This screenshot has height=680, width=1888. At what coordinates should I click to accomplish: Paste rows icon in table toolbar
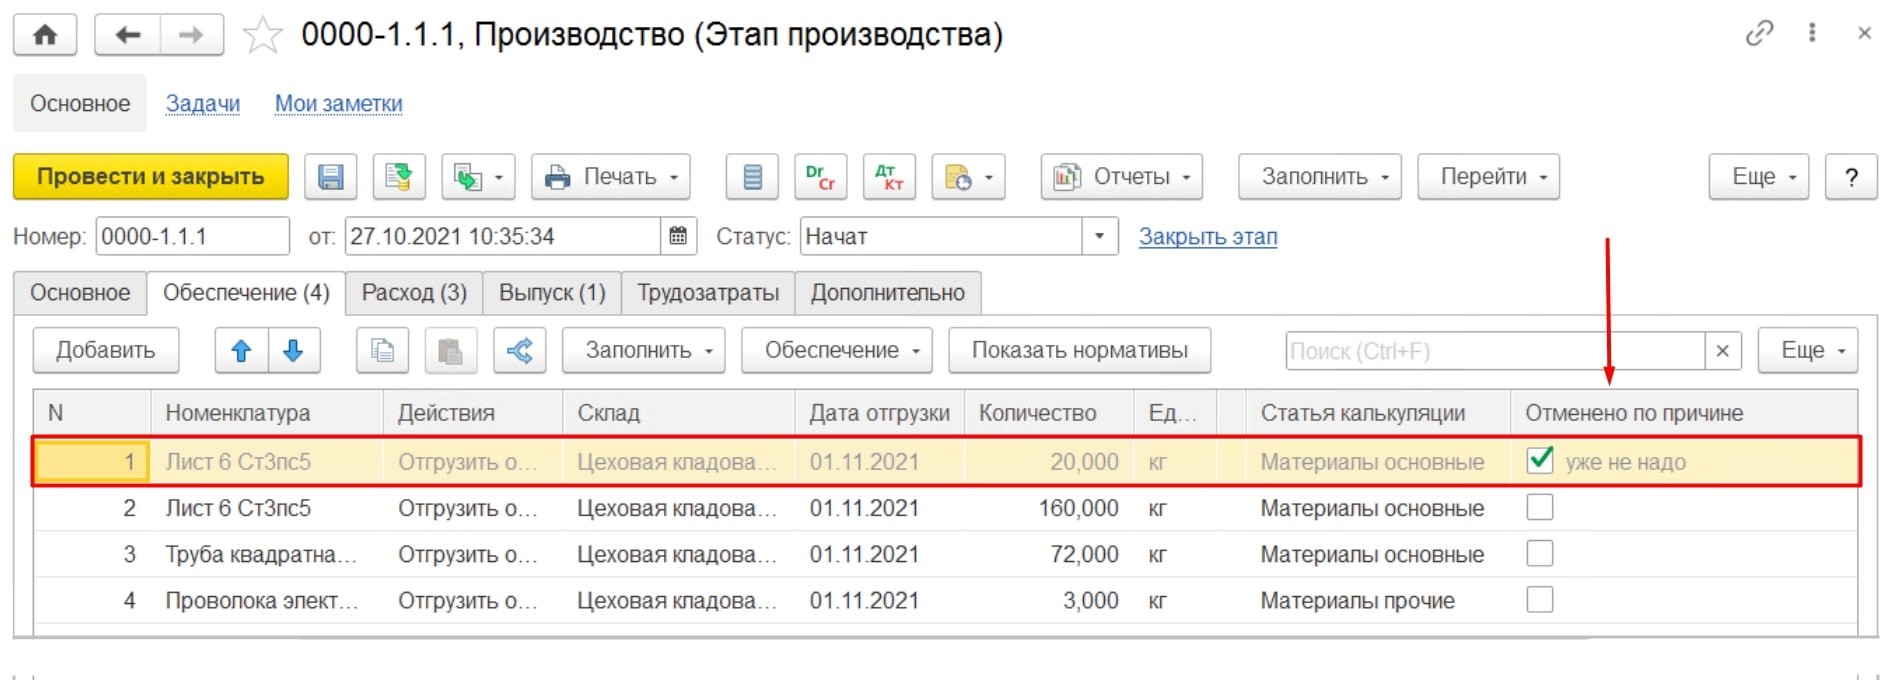click(x=450, y=351)
